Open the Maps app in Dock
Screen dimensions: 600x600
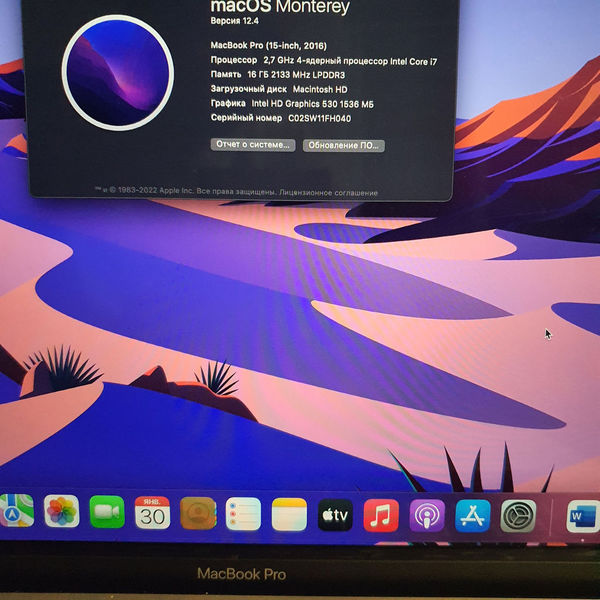coord(16,511)
